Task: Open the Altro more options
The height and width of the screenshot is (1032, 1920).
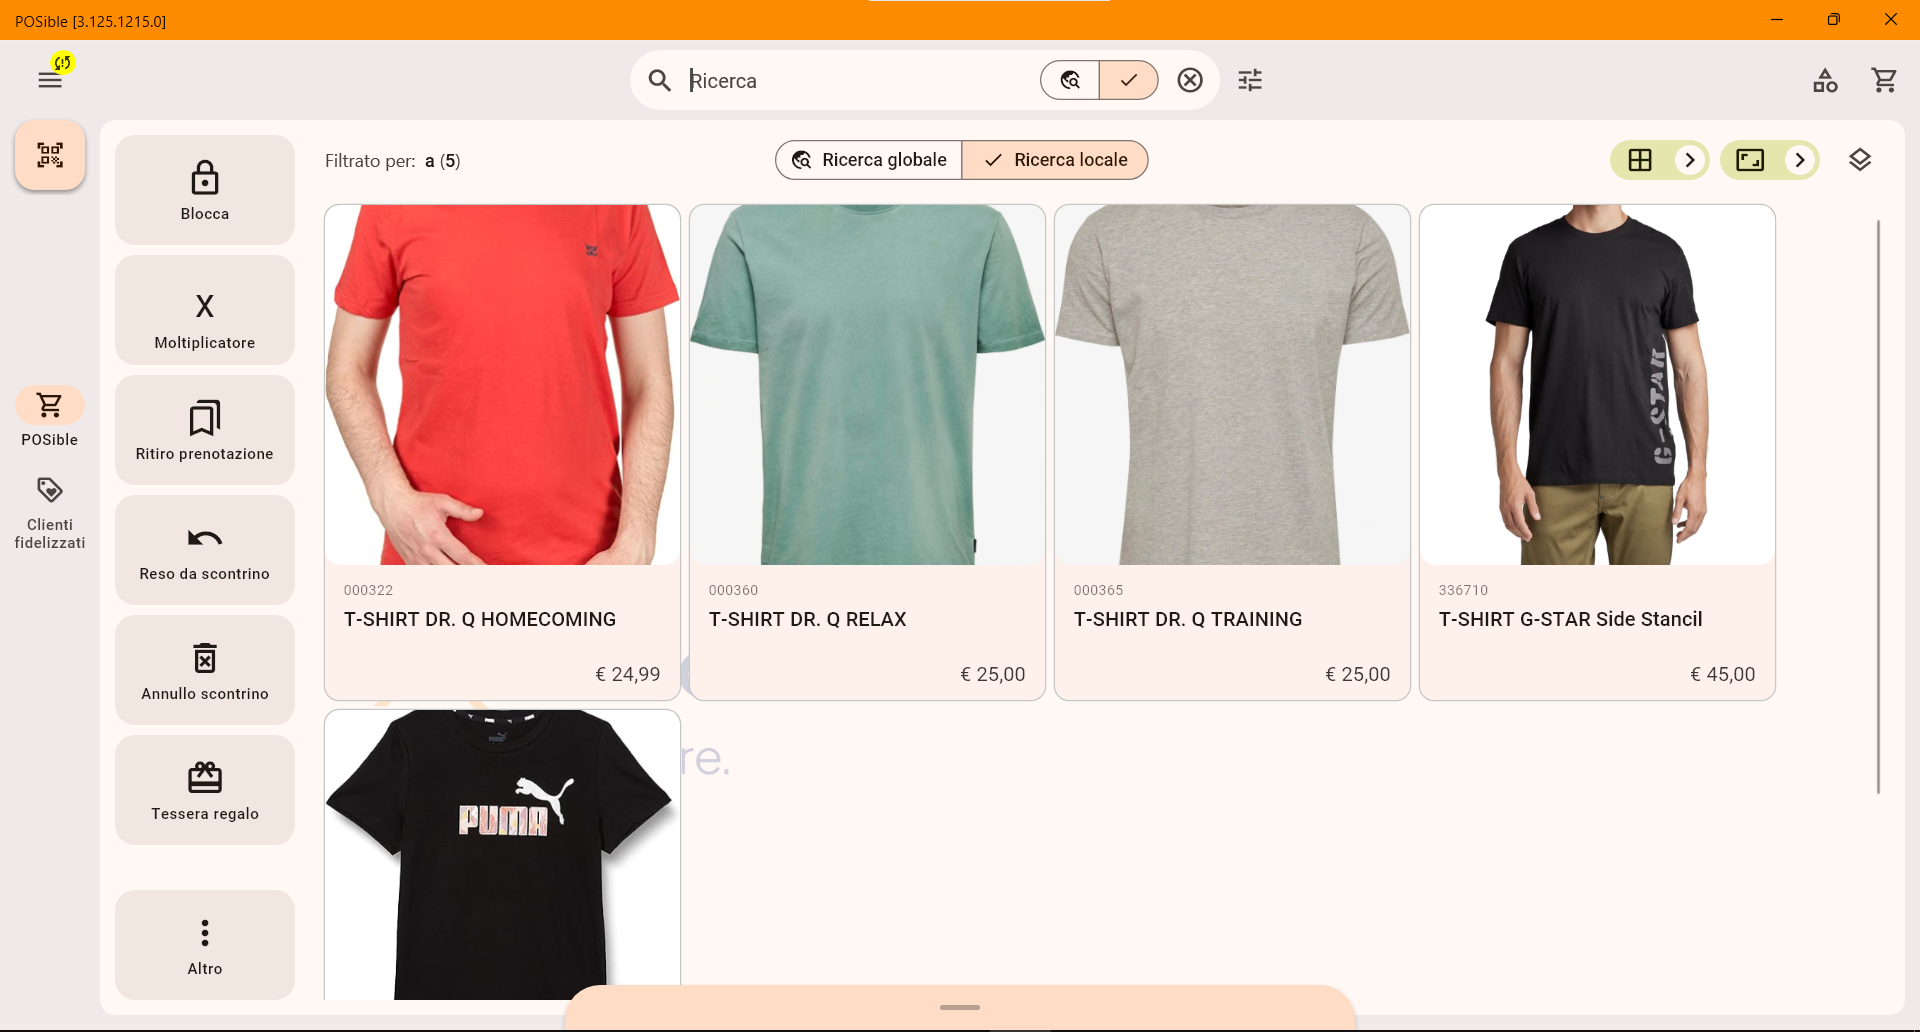Action: (x=205, y=945)
